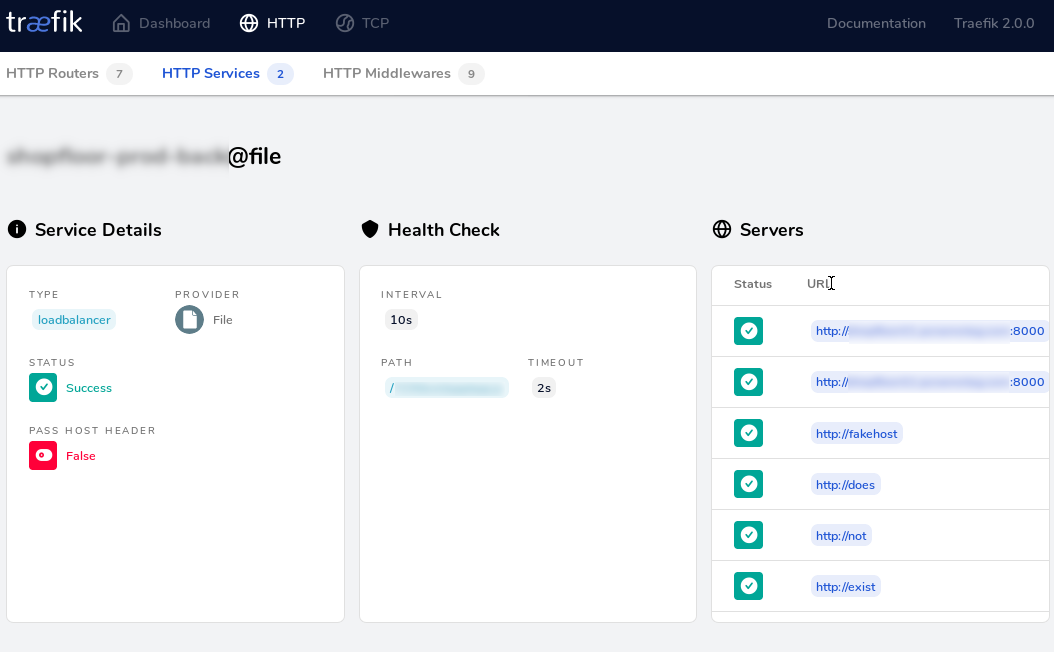Image resolution: width=1054 pixels, height=652 pixels.
Task: Click the Traefik logo
Action: point(44,22)
